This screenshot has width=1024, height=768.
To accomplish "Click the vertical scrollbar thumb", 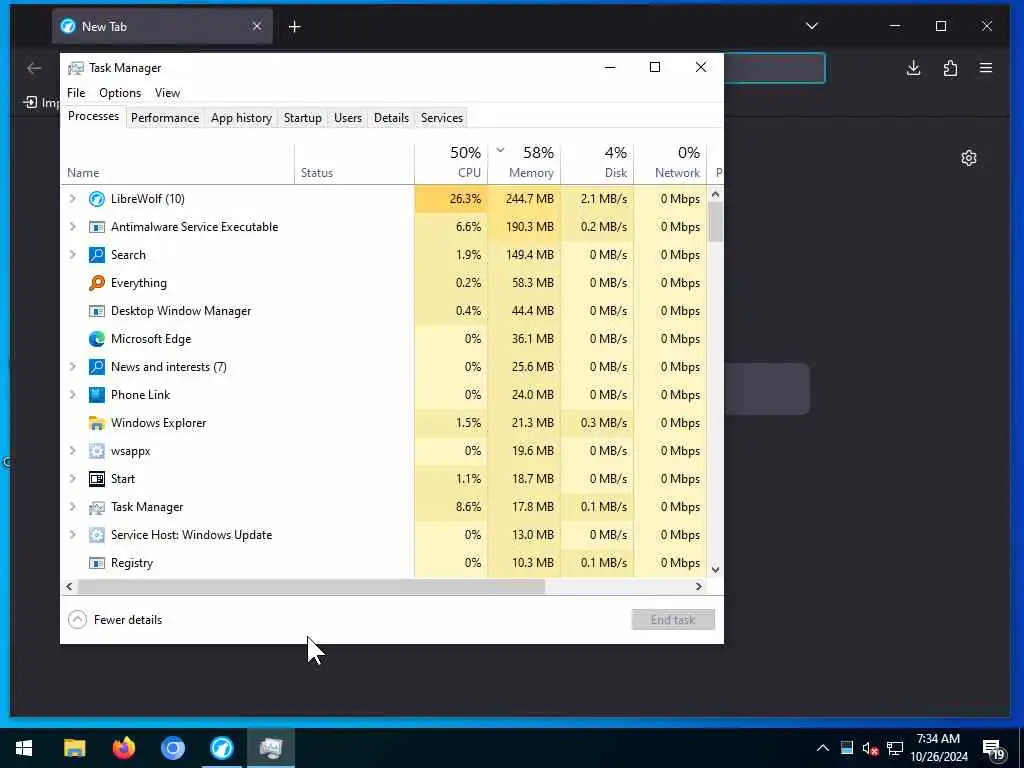I will 716,221.
